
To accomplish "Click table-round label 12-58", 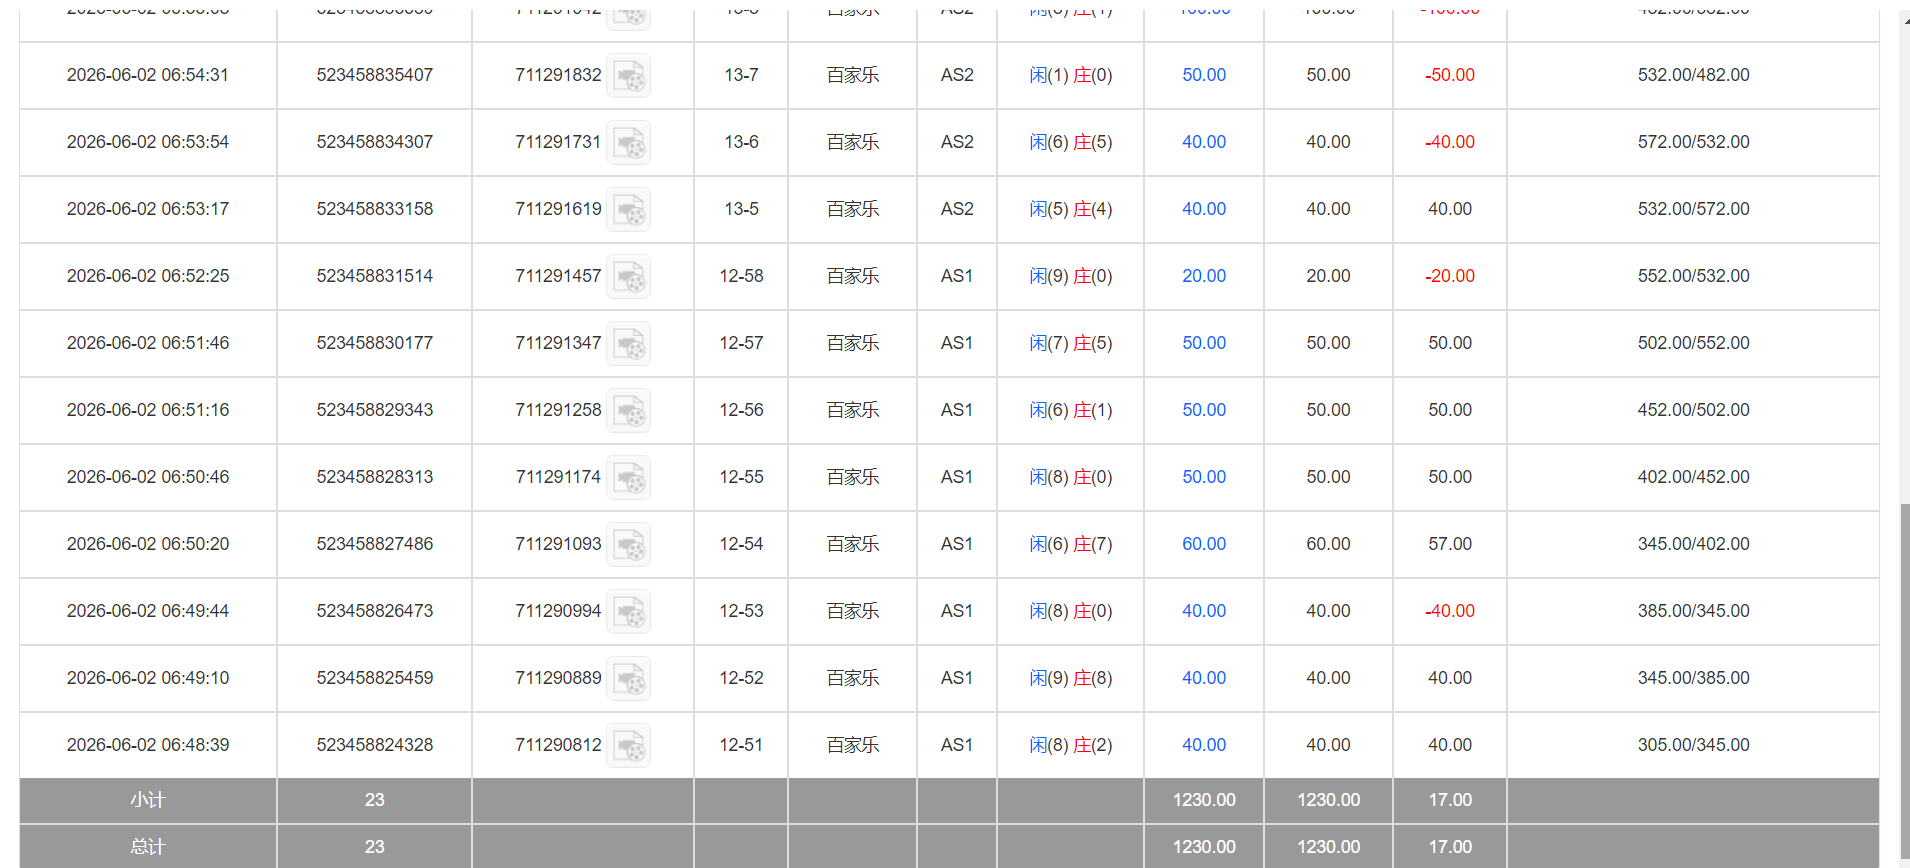I will 741,276.
